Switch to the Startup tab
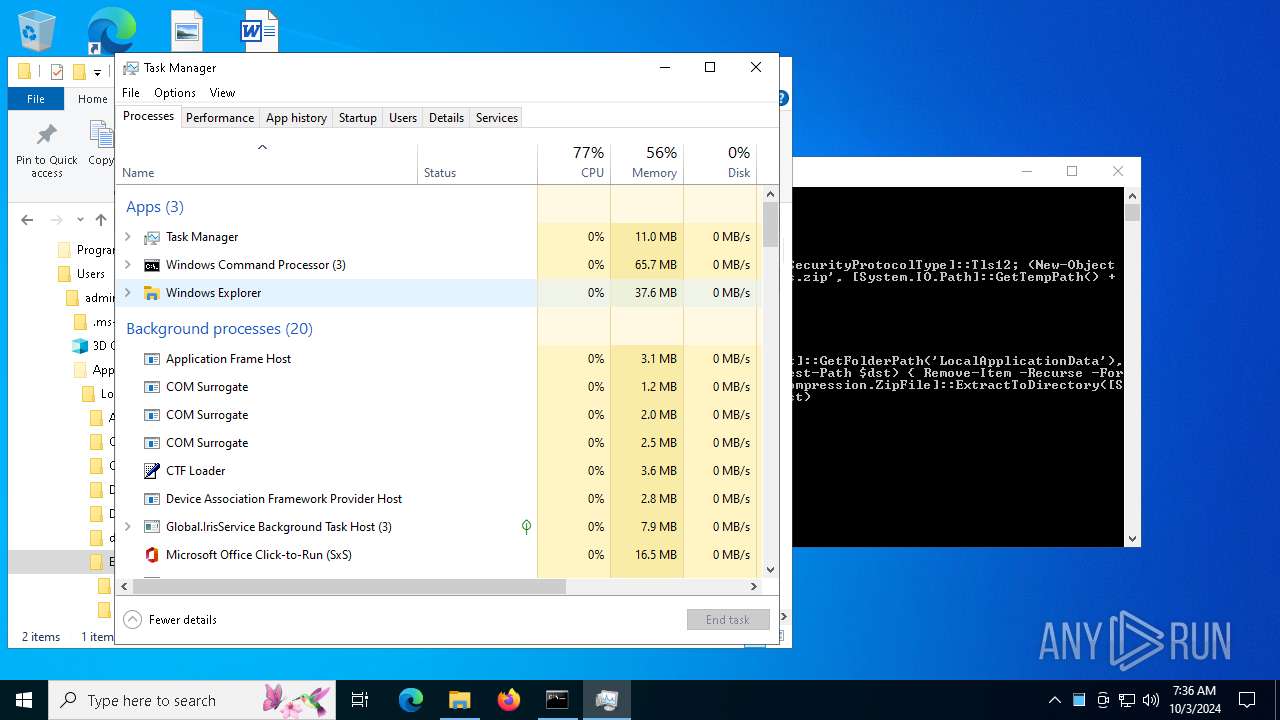Viewport: 1280px width, 720px height. pos(357,118)
